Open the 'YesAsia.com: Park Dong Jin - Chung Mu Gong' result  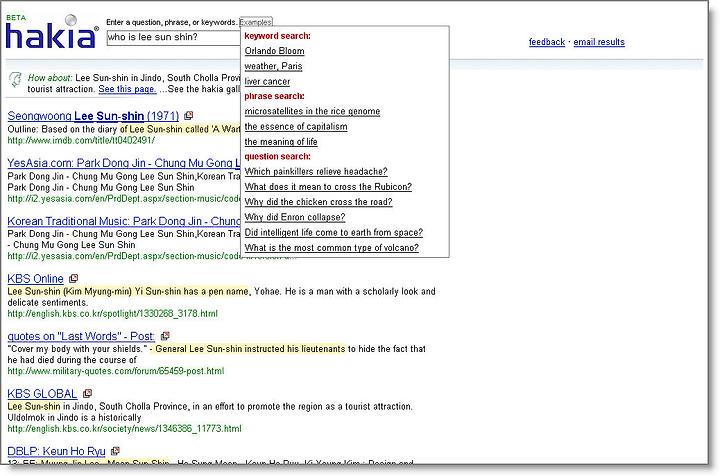pyautogui.click(x=124, y=163)
